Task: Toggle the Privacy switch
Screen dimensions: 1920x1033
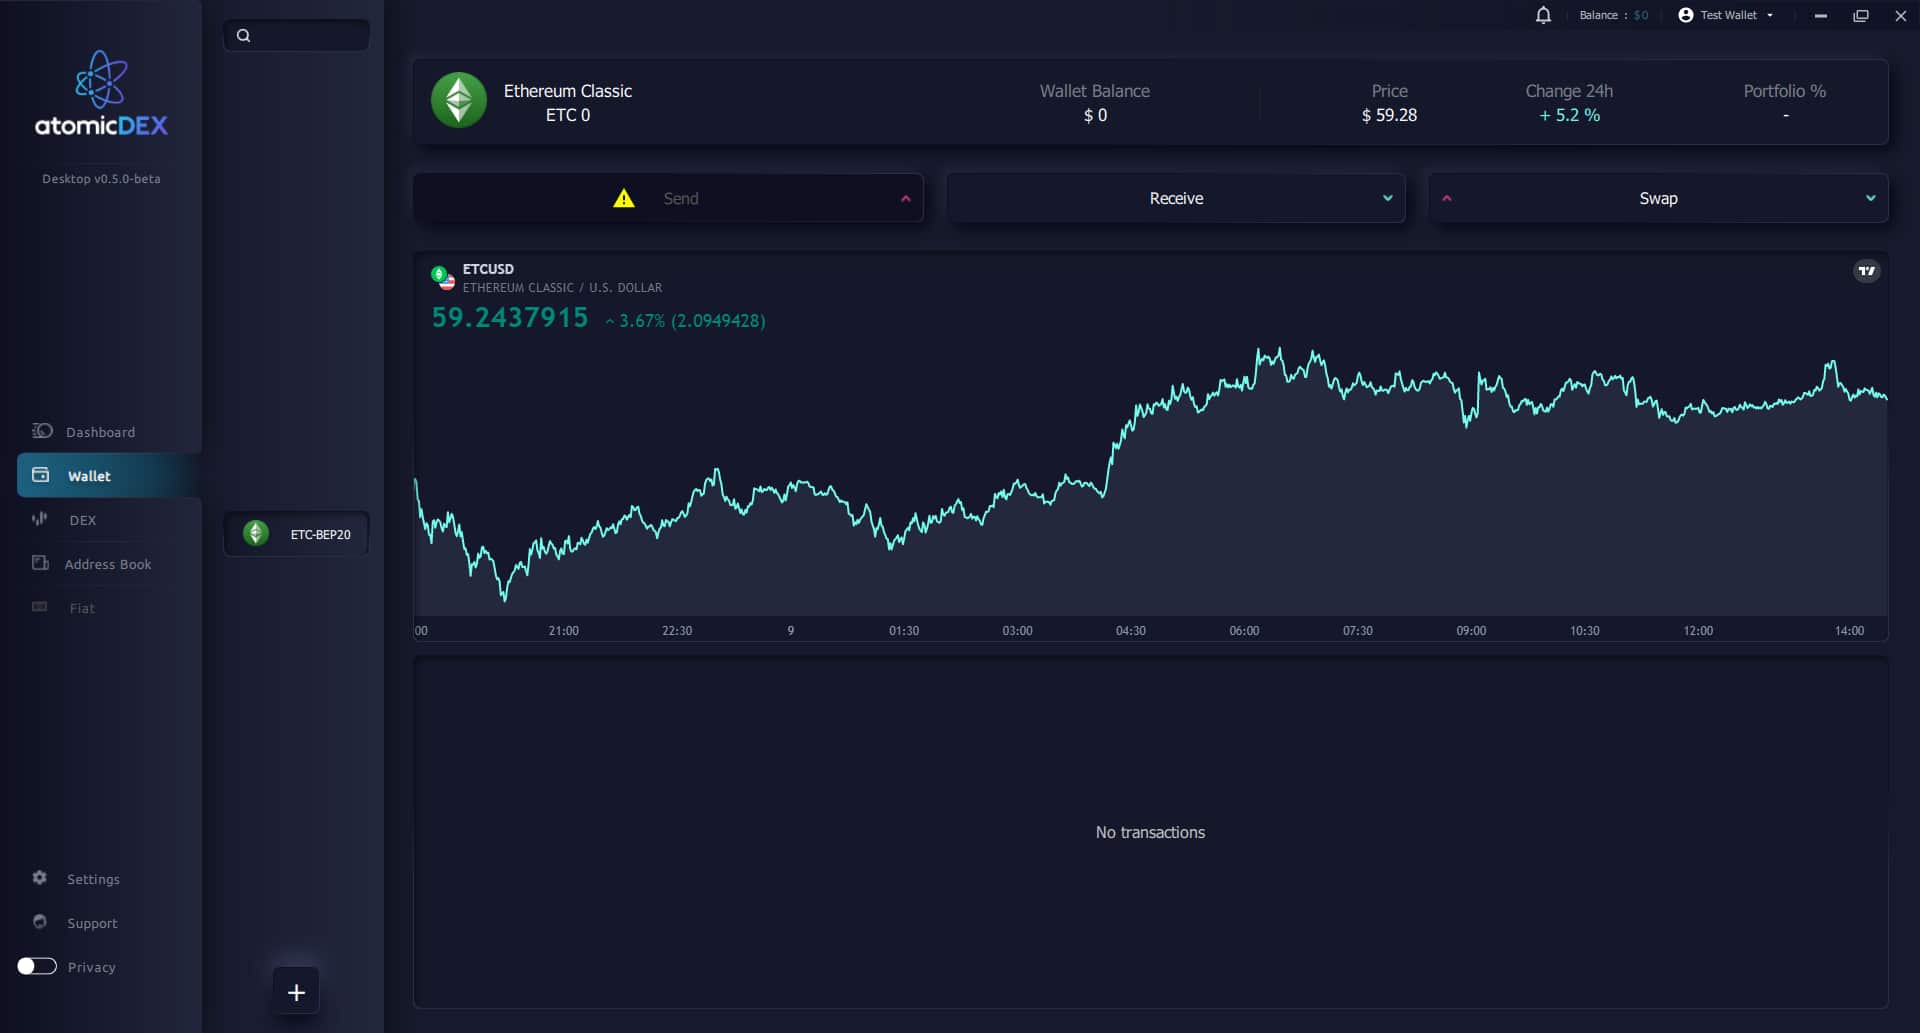Action: pos(37,966)
